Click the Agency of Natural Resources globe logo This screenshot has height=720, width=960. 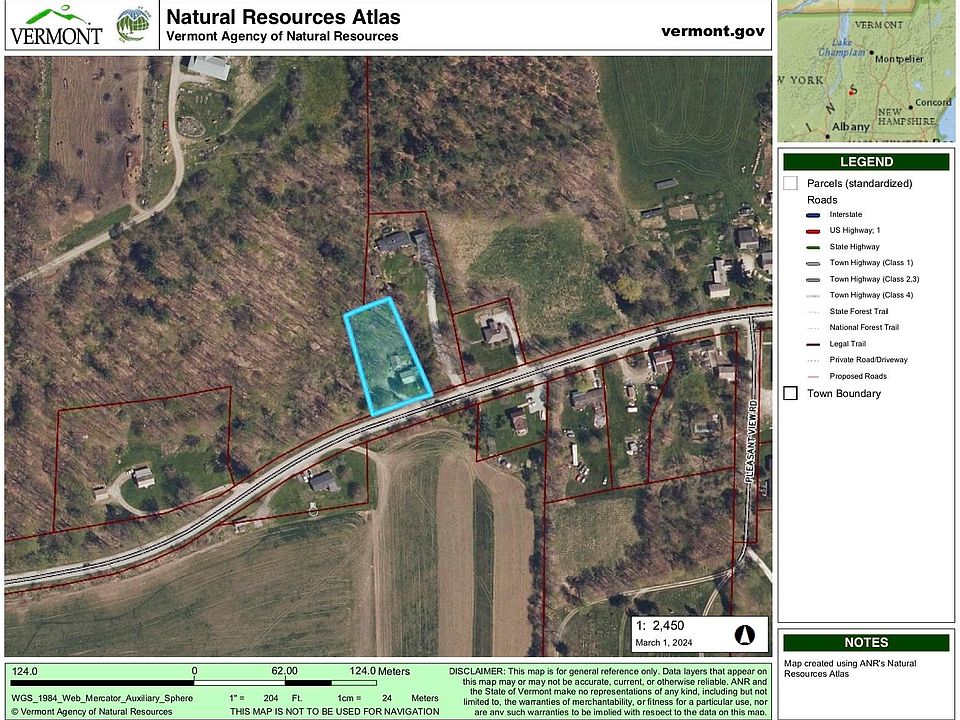[x=133, y=25]
